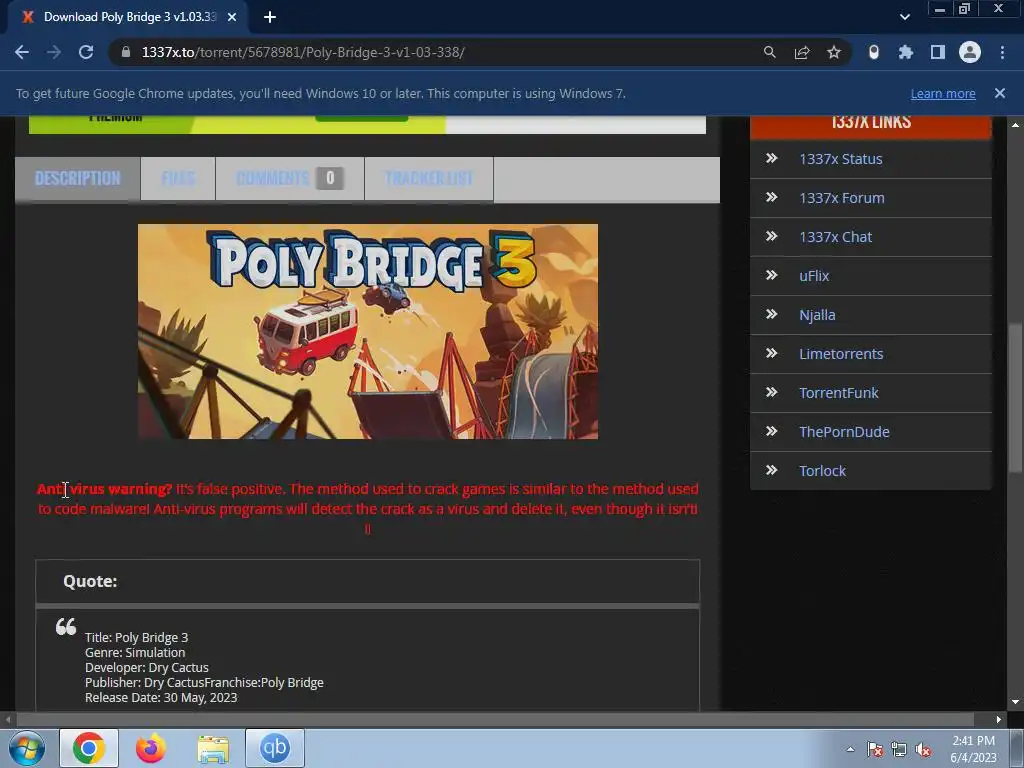The height and width of the screenshot is (768, 1024).
Task: Share this page icon
Action: pyautogui.click(x=802, y=52)
